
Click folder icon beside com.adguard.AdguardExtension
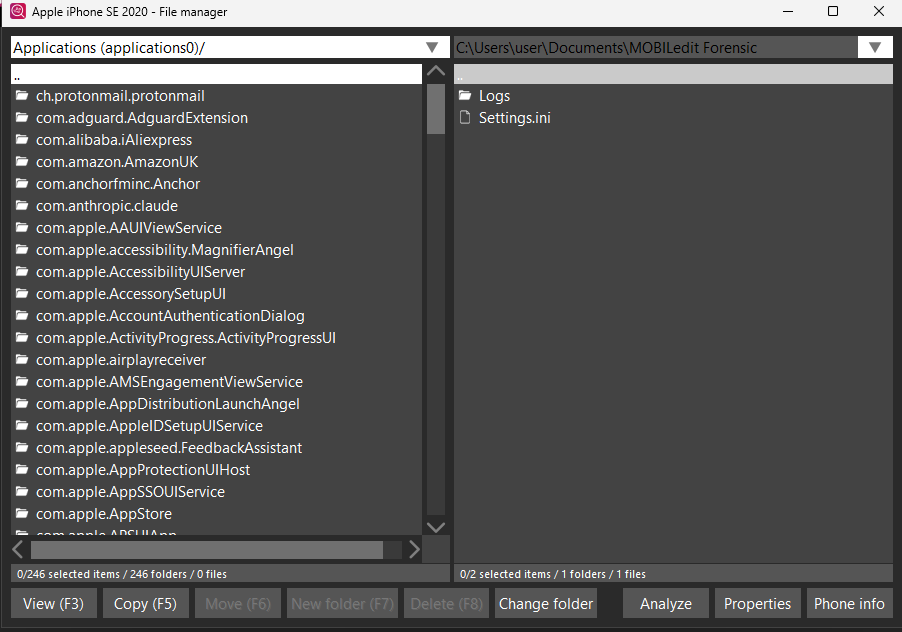22,117
